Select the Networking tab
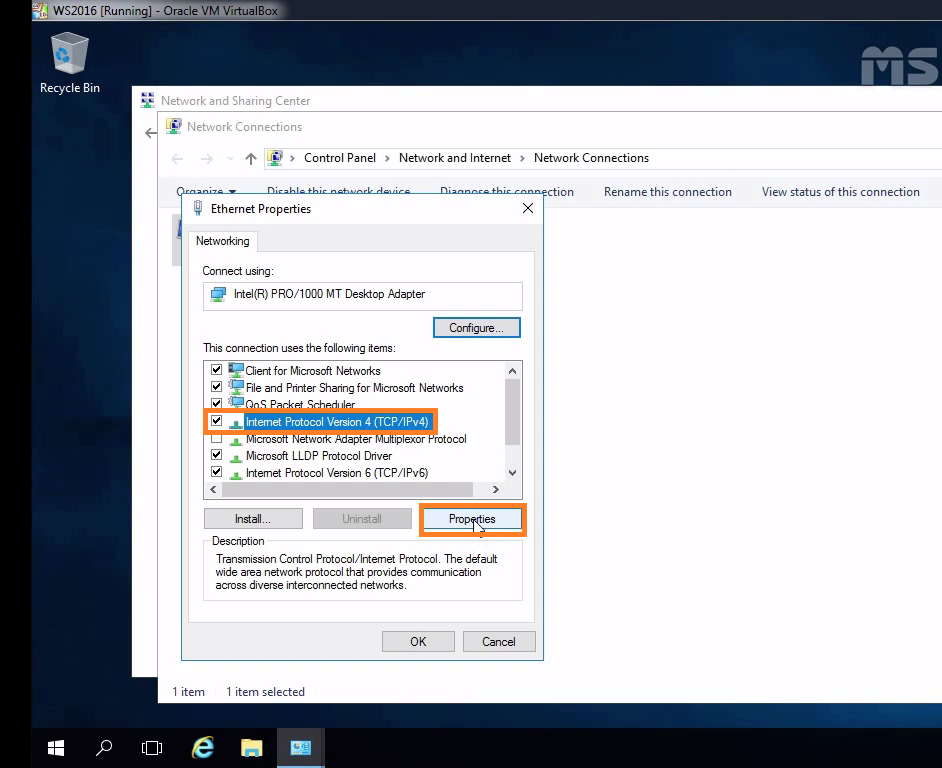The height and width of the screenshot is (768, 942). point(223,241)
